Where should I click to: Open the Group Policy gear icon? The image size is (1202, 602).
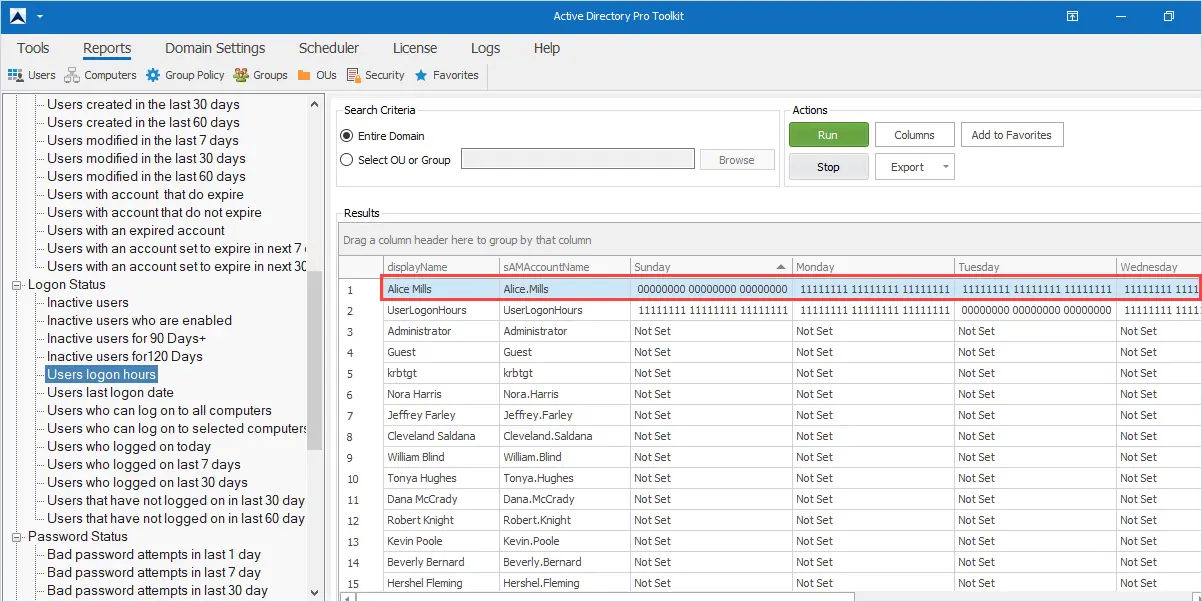coord(153,75)
